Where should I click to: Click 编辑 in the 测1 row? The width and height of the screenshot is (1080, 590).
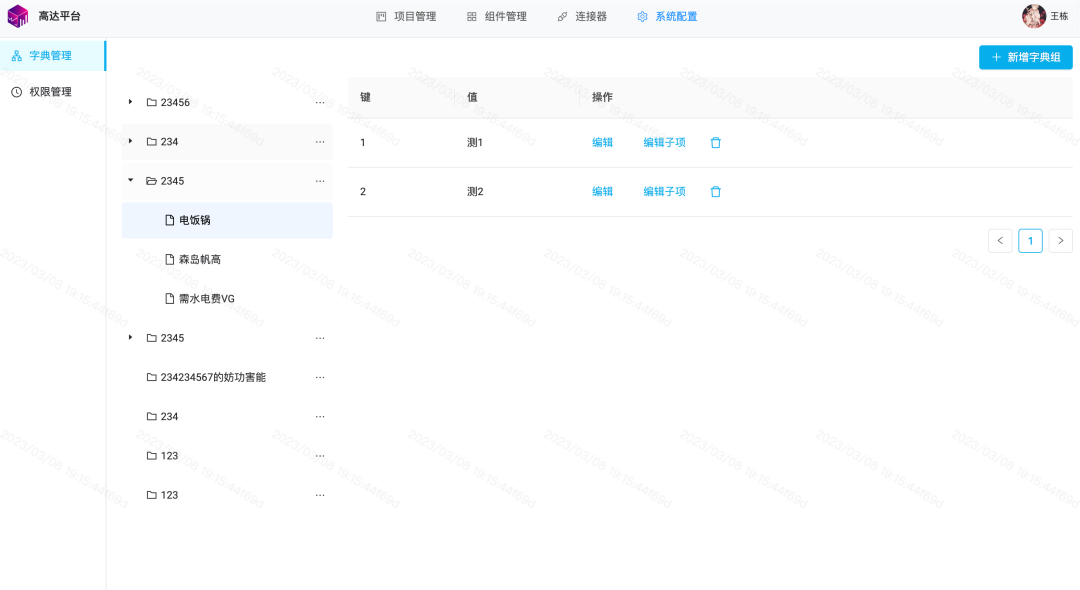coord(603,143)
